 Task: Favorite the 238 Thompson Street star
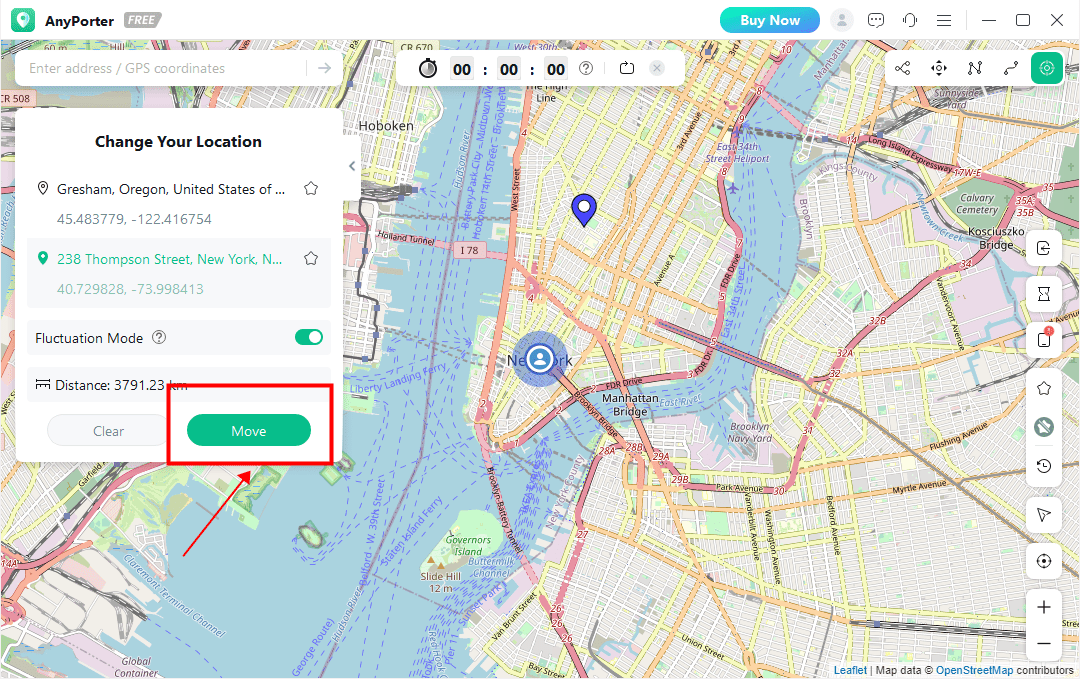(311, 259)
